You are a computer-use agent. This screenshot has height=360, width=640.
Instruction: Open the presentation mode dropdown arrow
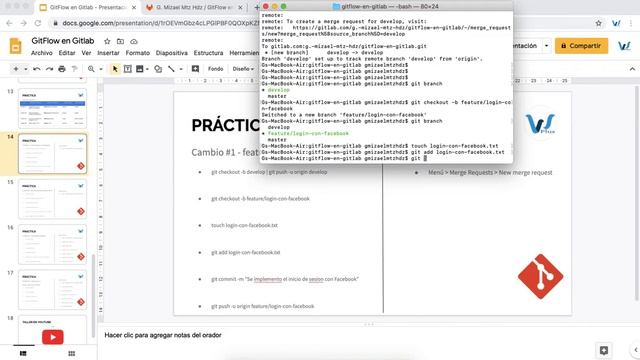click(547, 46)
